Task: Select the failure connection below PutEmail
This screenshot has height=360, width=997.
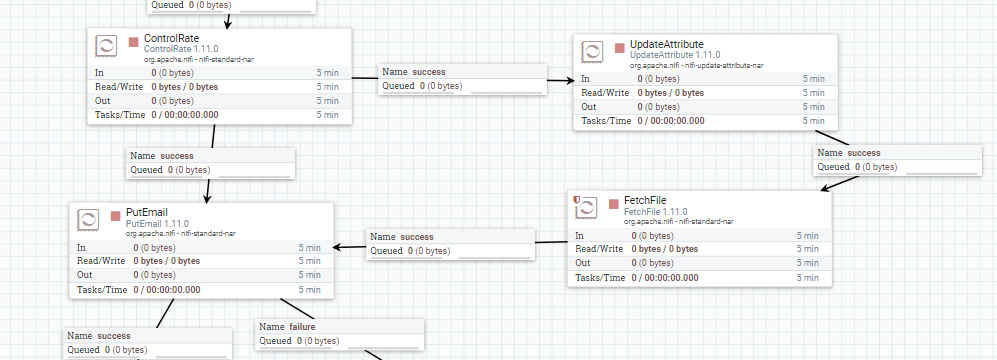Action: pos(340,335)
